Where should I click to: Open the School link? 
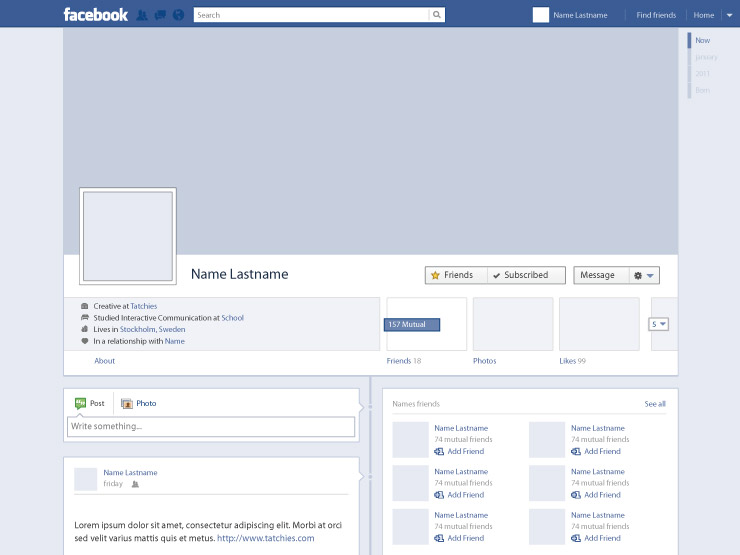point(233,318)
